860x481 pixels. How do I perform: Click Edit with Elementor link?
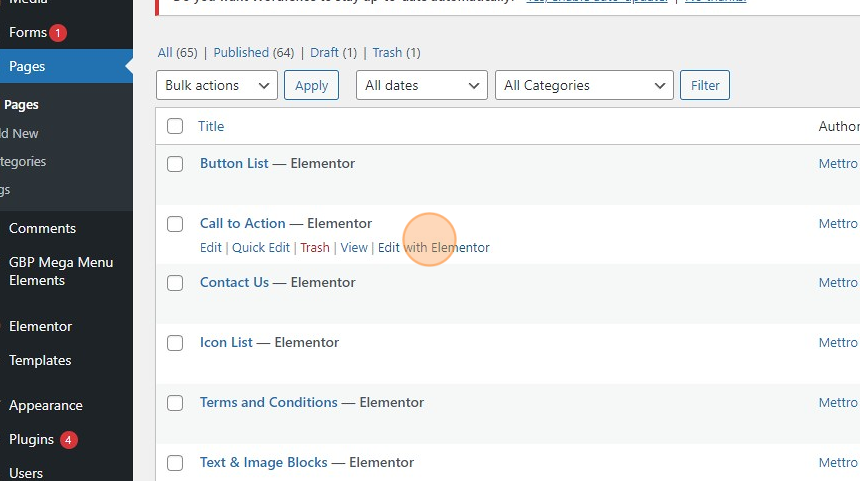tap(433, 247)
